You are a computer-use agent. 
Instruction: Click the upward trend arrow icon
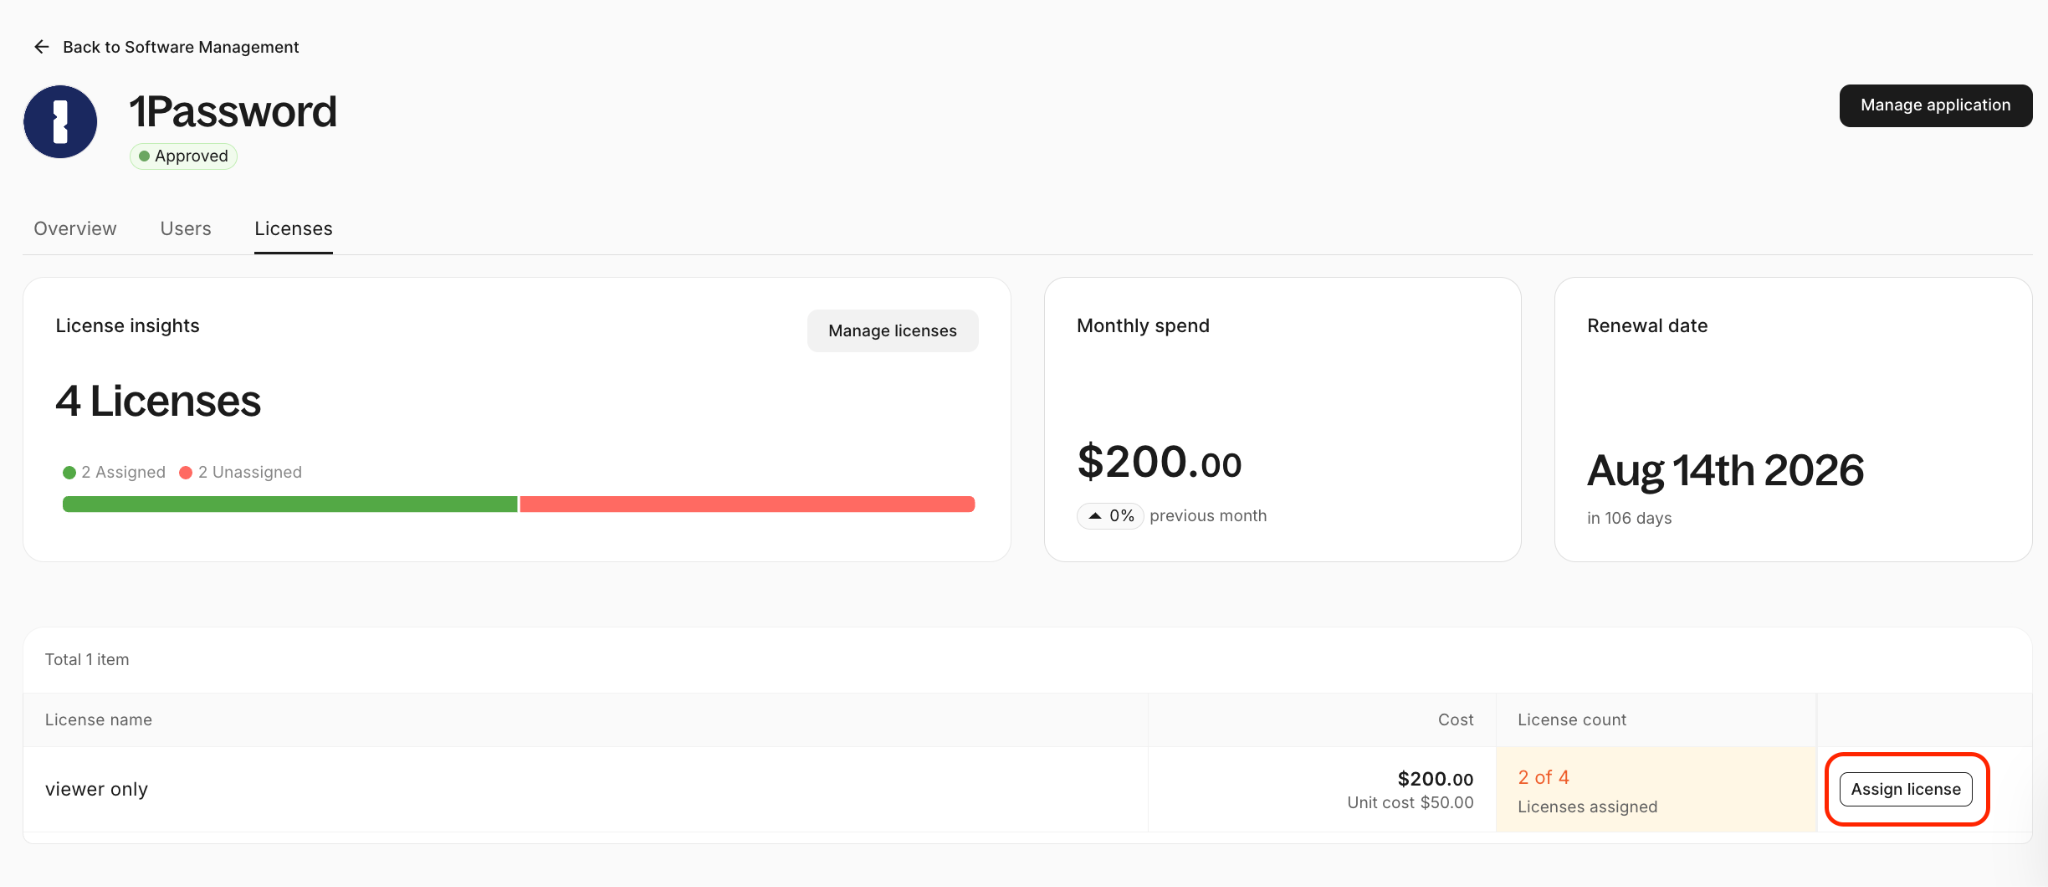pyautogui.click(x=1095, y=516)
